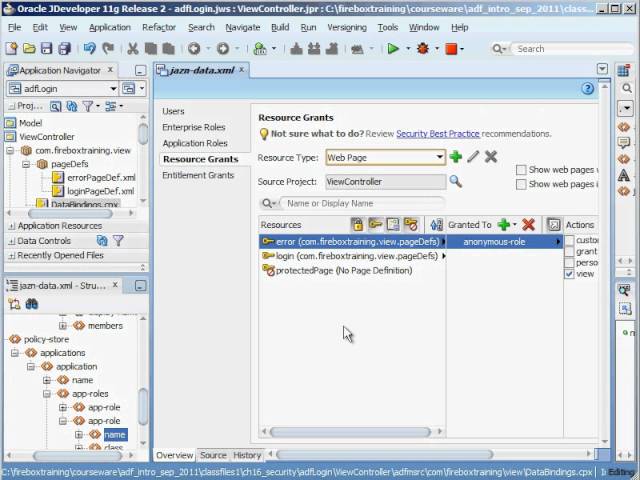Click the binoculars find icon in Structure
Image resolution: width=640 pixels, height=480 pixels.
coord(31,304)
